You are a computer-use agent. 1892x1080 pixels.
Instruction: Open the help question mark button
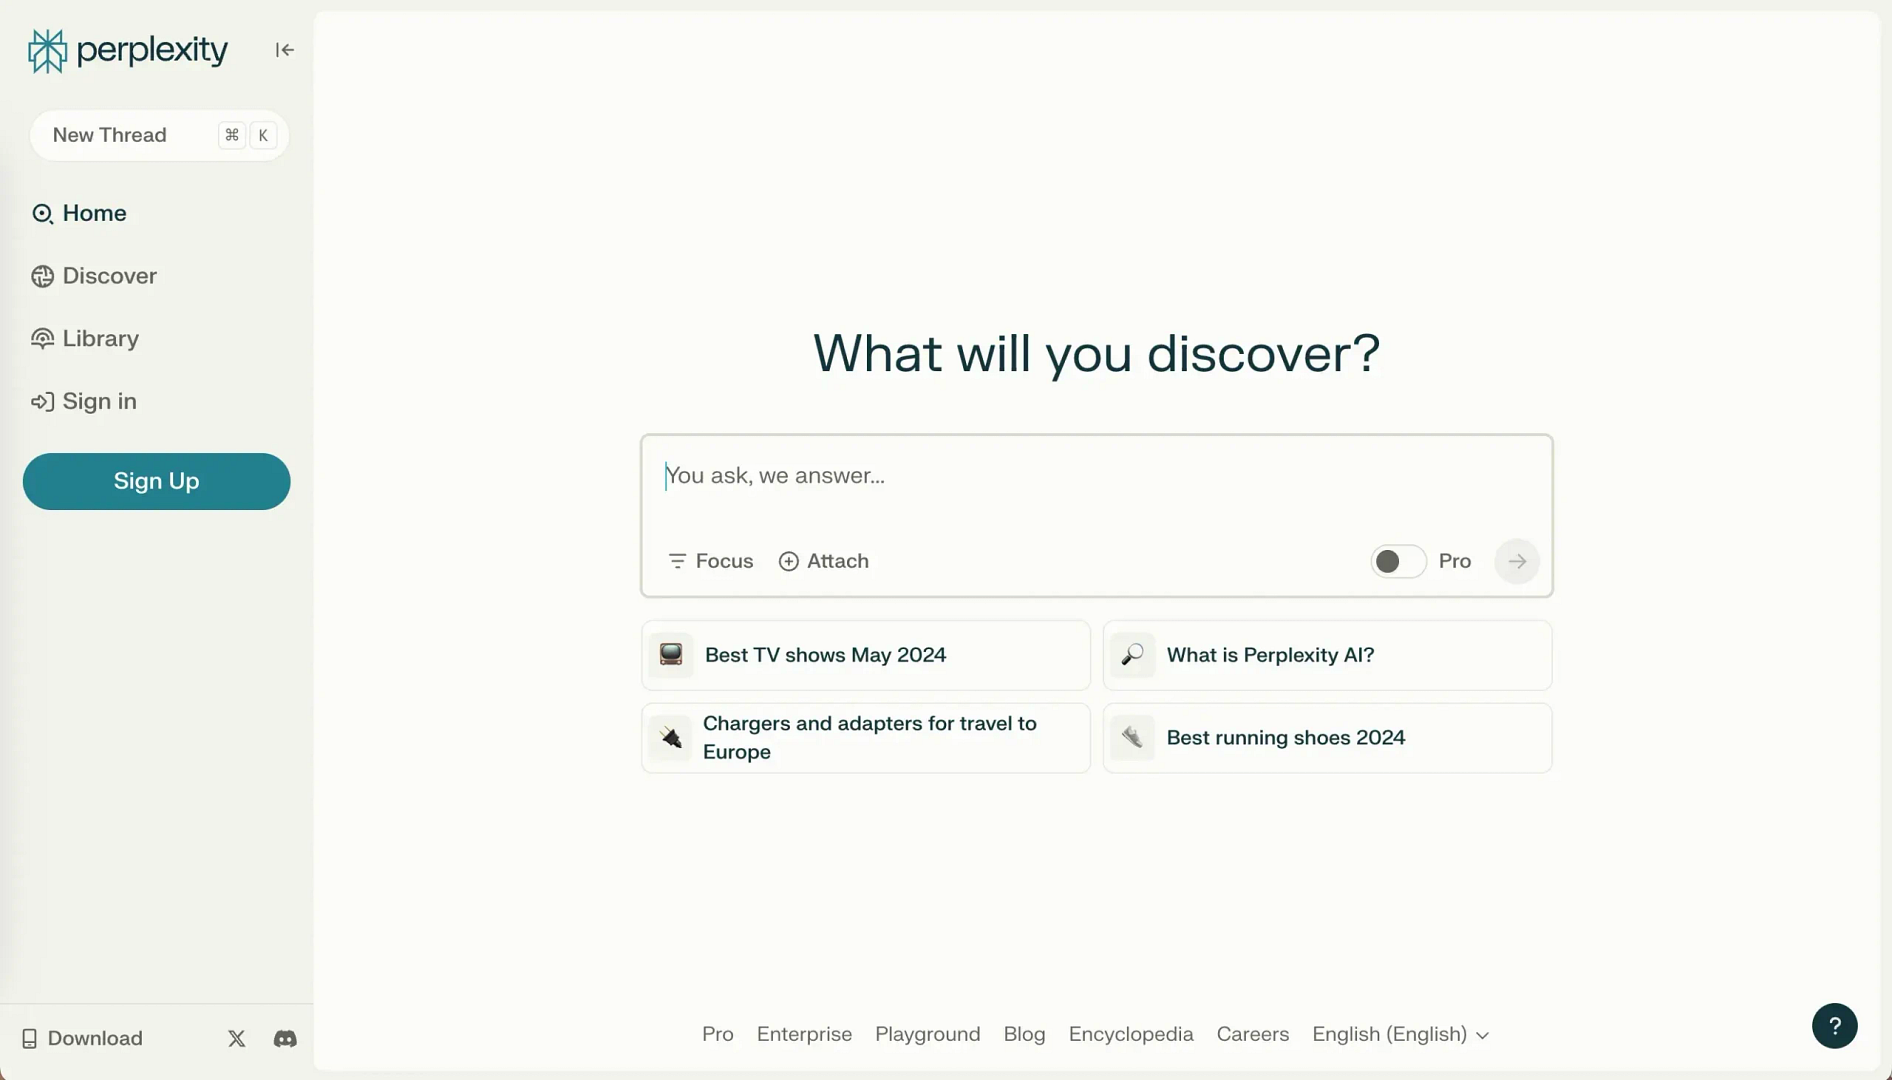pos(1834,1026)
